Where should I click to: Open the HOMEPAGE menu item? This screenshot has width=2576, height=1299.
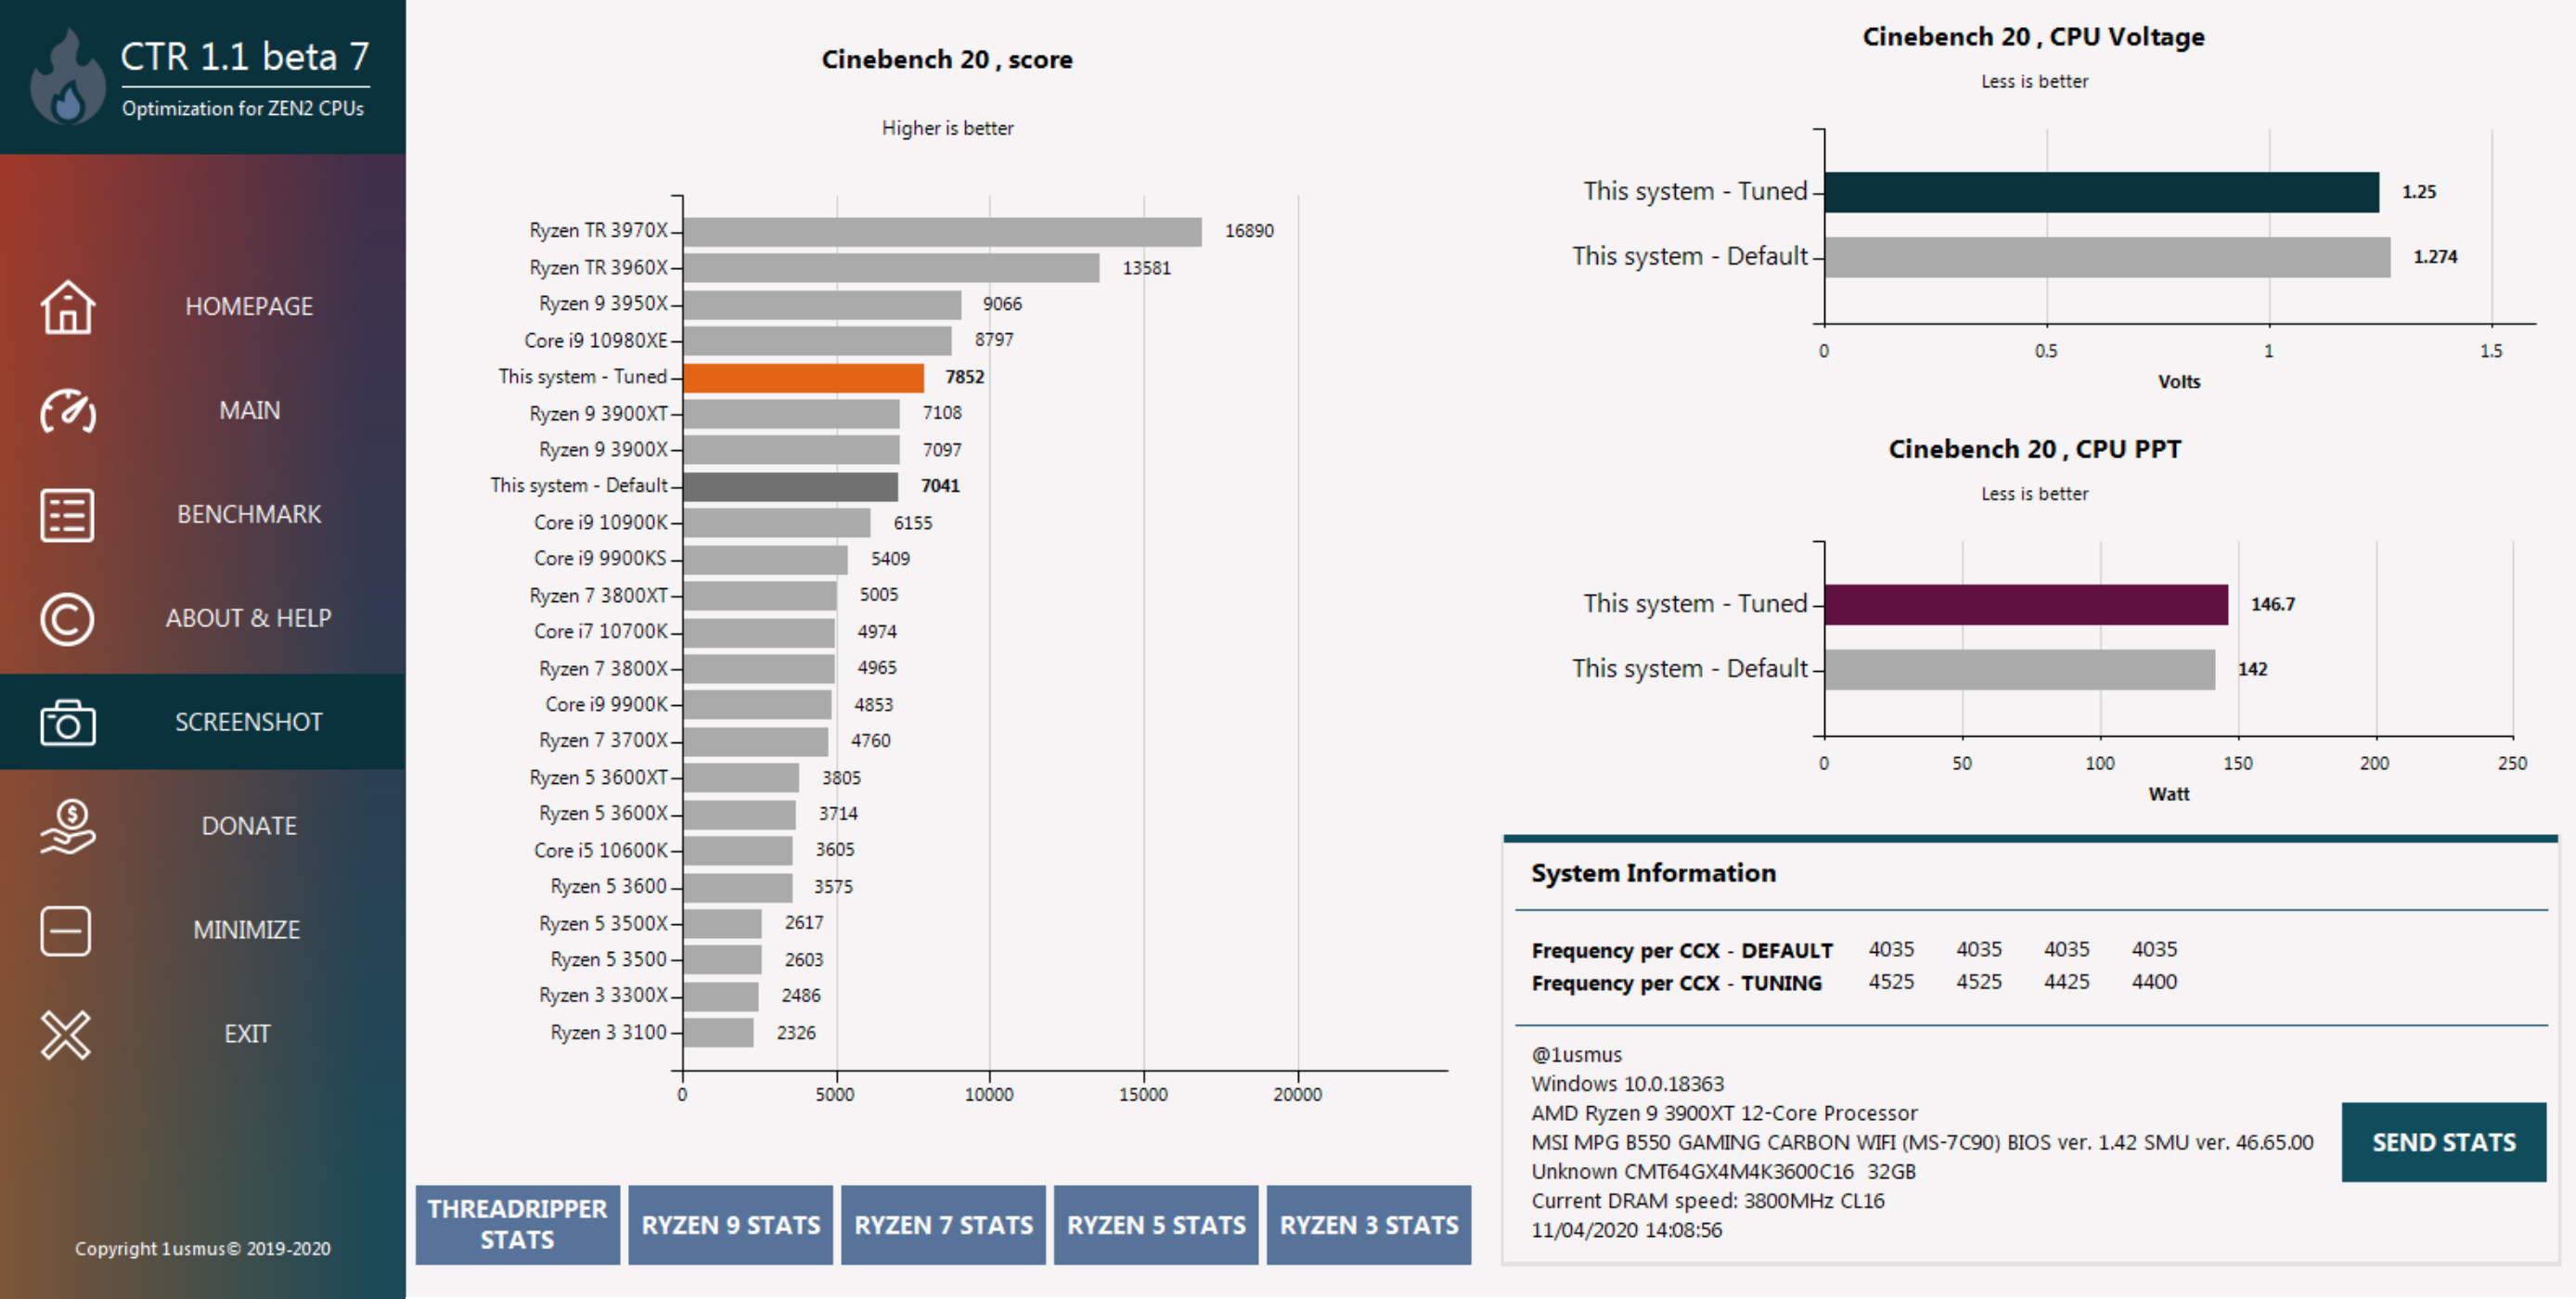pyautogui.click(x=248, y=306)
